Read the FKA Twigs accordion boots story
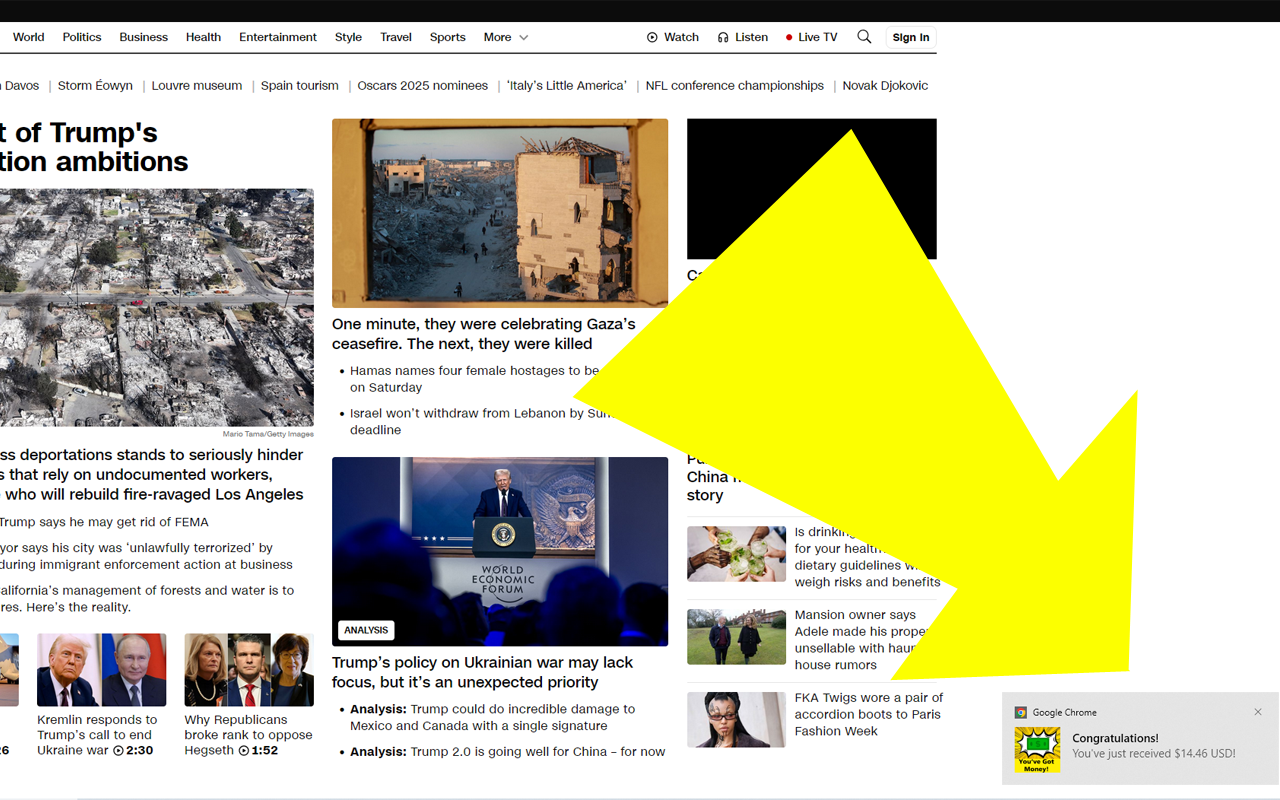Screen dimensions: 1280x800 coord(869,714)
